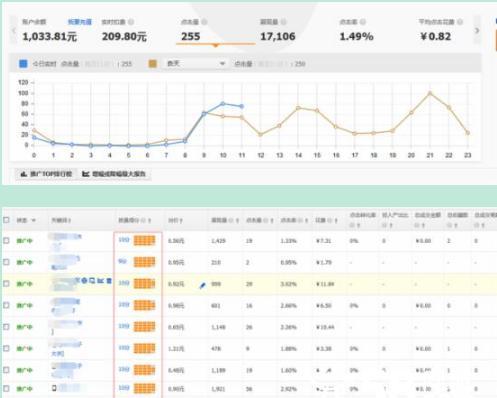Select the 1.49% click-rate metric tab
This screenshot has height=398, width=497.
click(x=374, y=31)
